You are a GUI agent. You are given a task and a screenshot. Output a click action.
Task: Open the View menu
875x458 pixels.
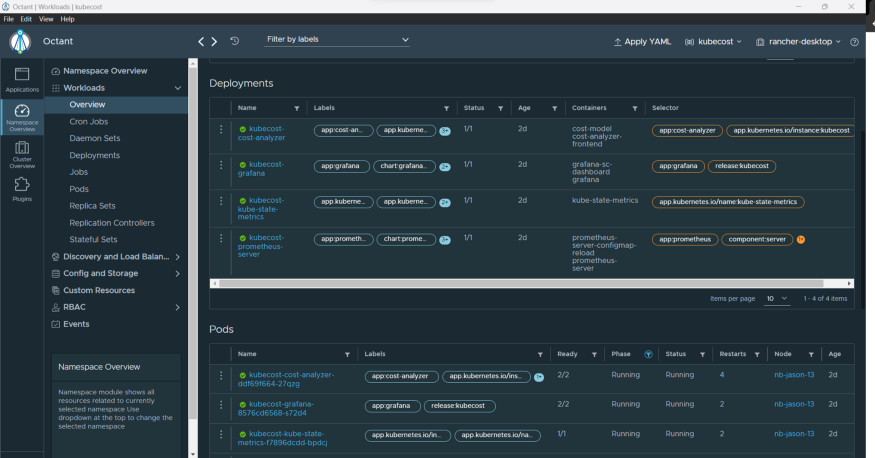point(46,19)
